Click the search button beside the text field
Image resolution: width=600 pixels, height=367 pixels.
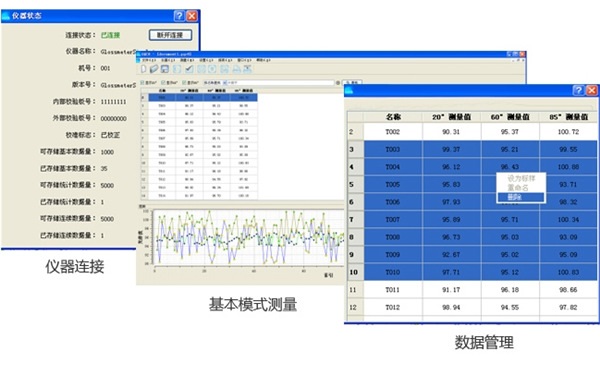click(x=352, y=83)
